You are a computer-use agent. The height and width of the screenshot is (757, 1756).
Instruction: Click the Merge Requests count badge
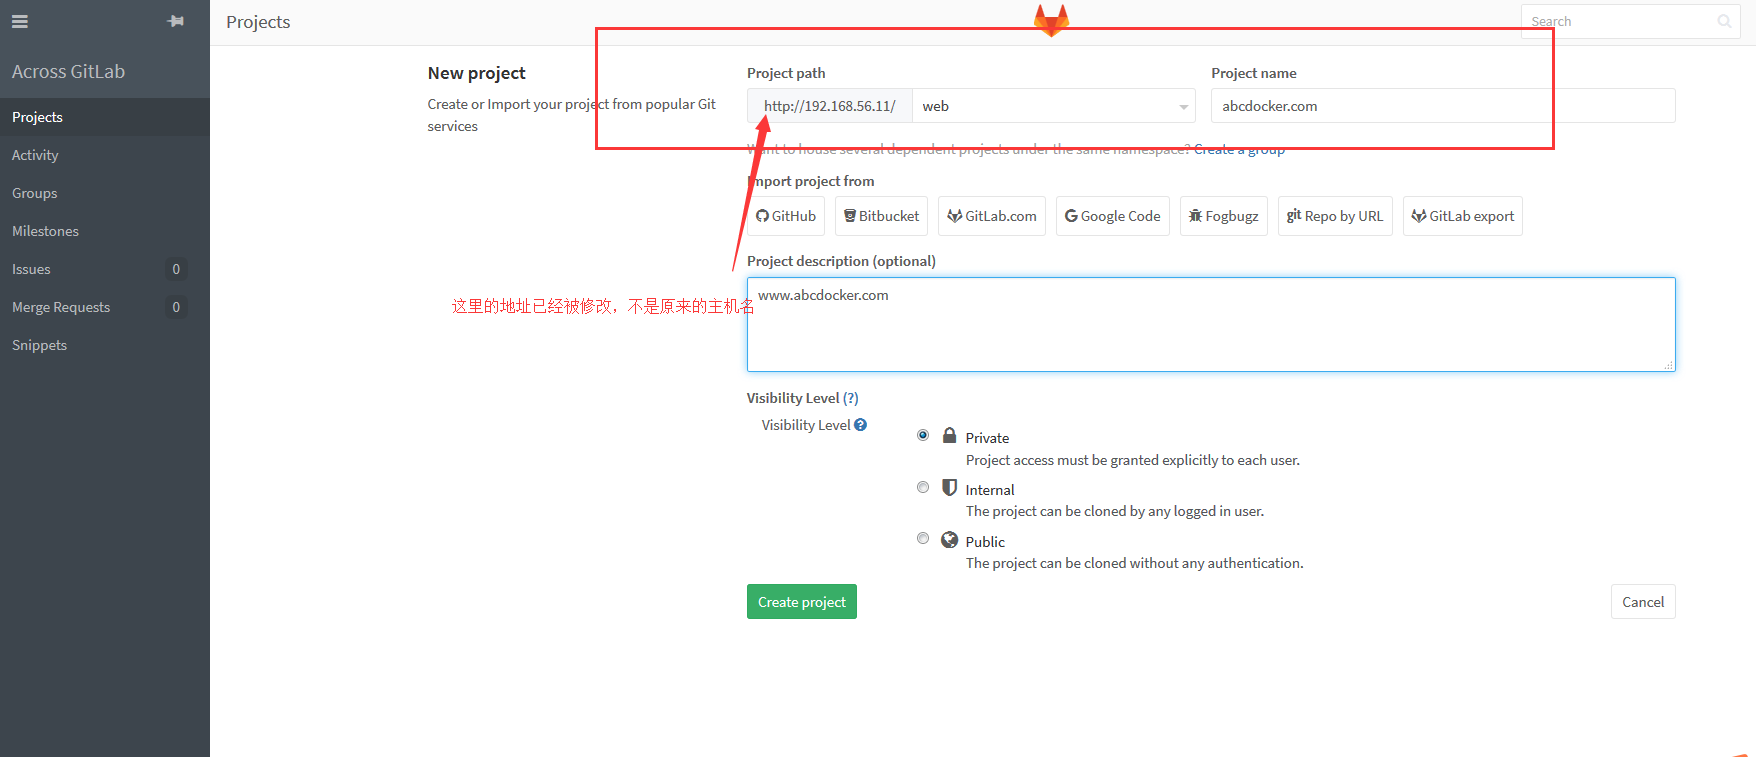tap(176, 307)
